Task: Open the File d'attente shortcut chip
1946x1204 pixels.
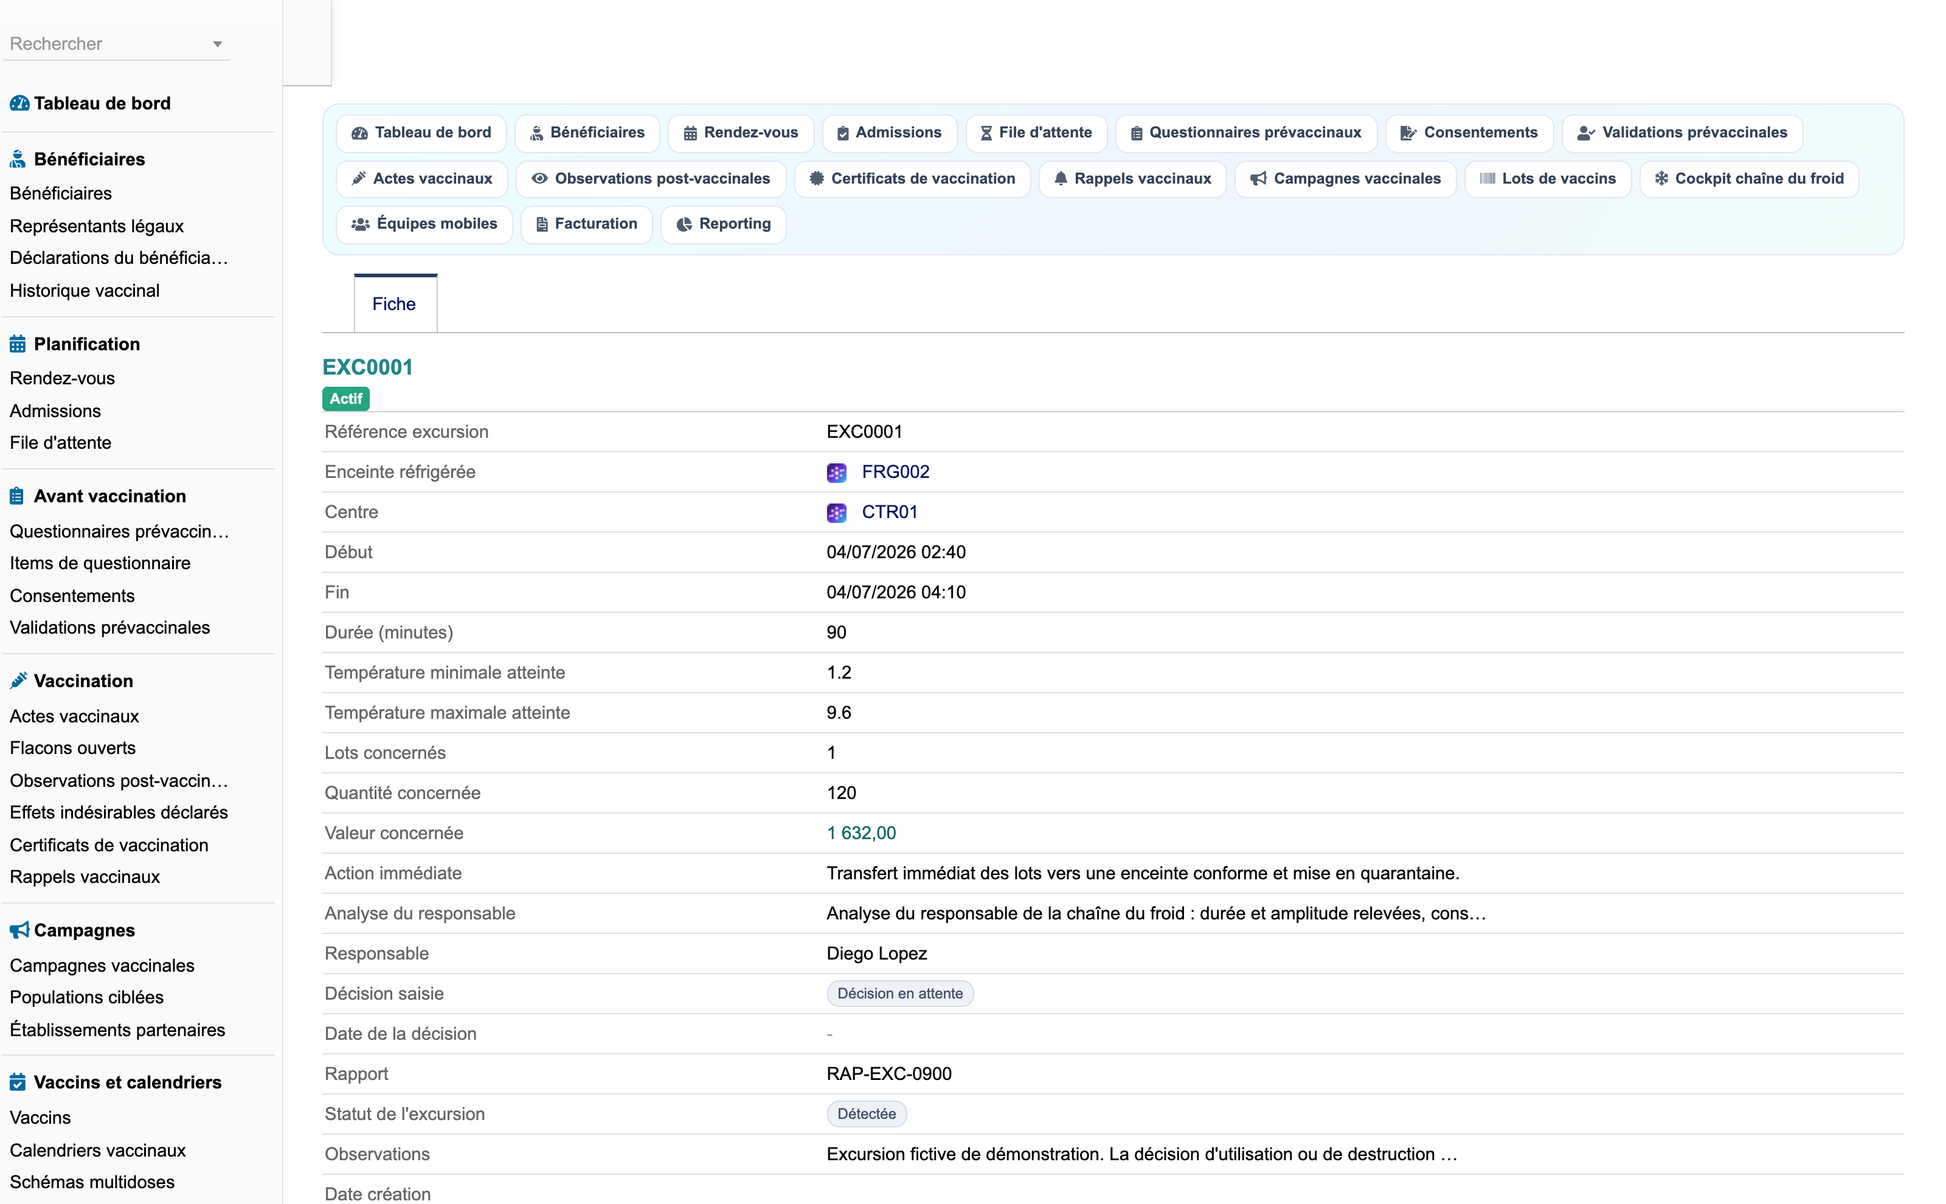Action: point(1036,133)
